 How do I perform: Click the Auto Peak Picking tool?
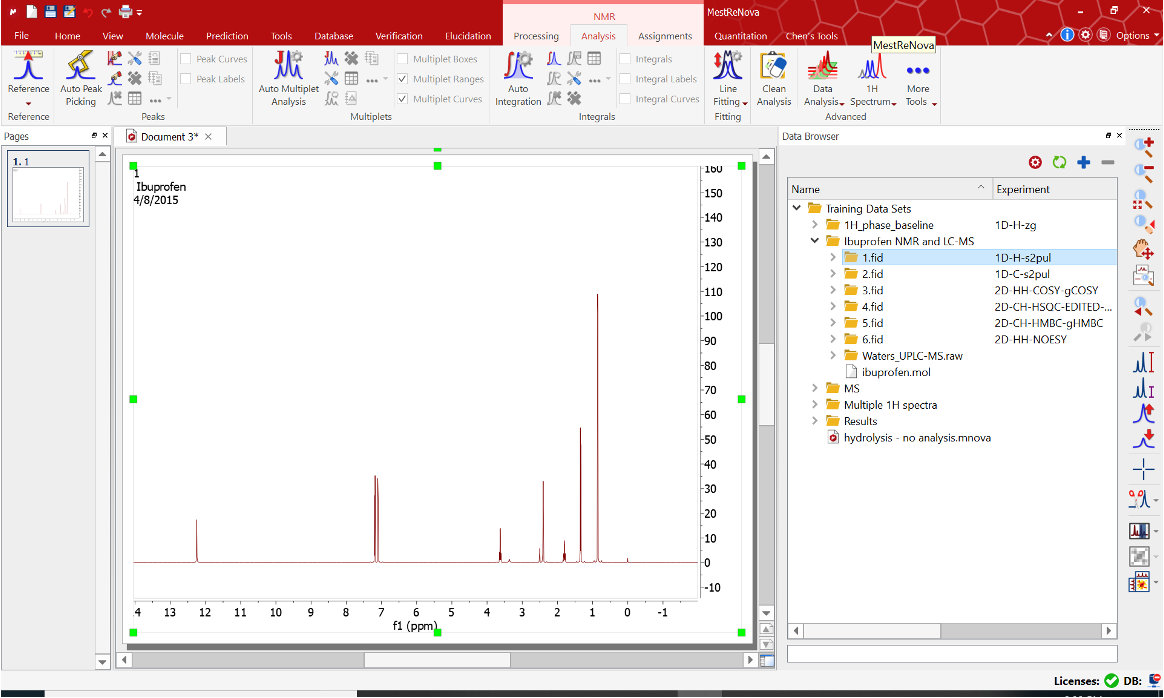(x=80, y=80)
